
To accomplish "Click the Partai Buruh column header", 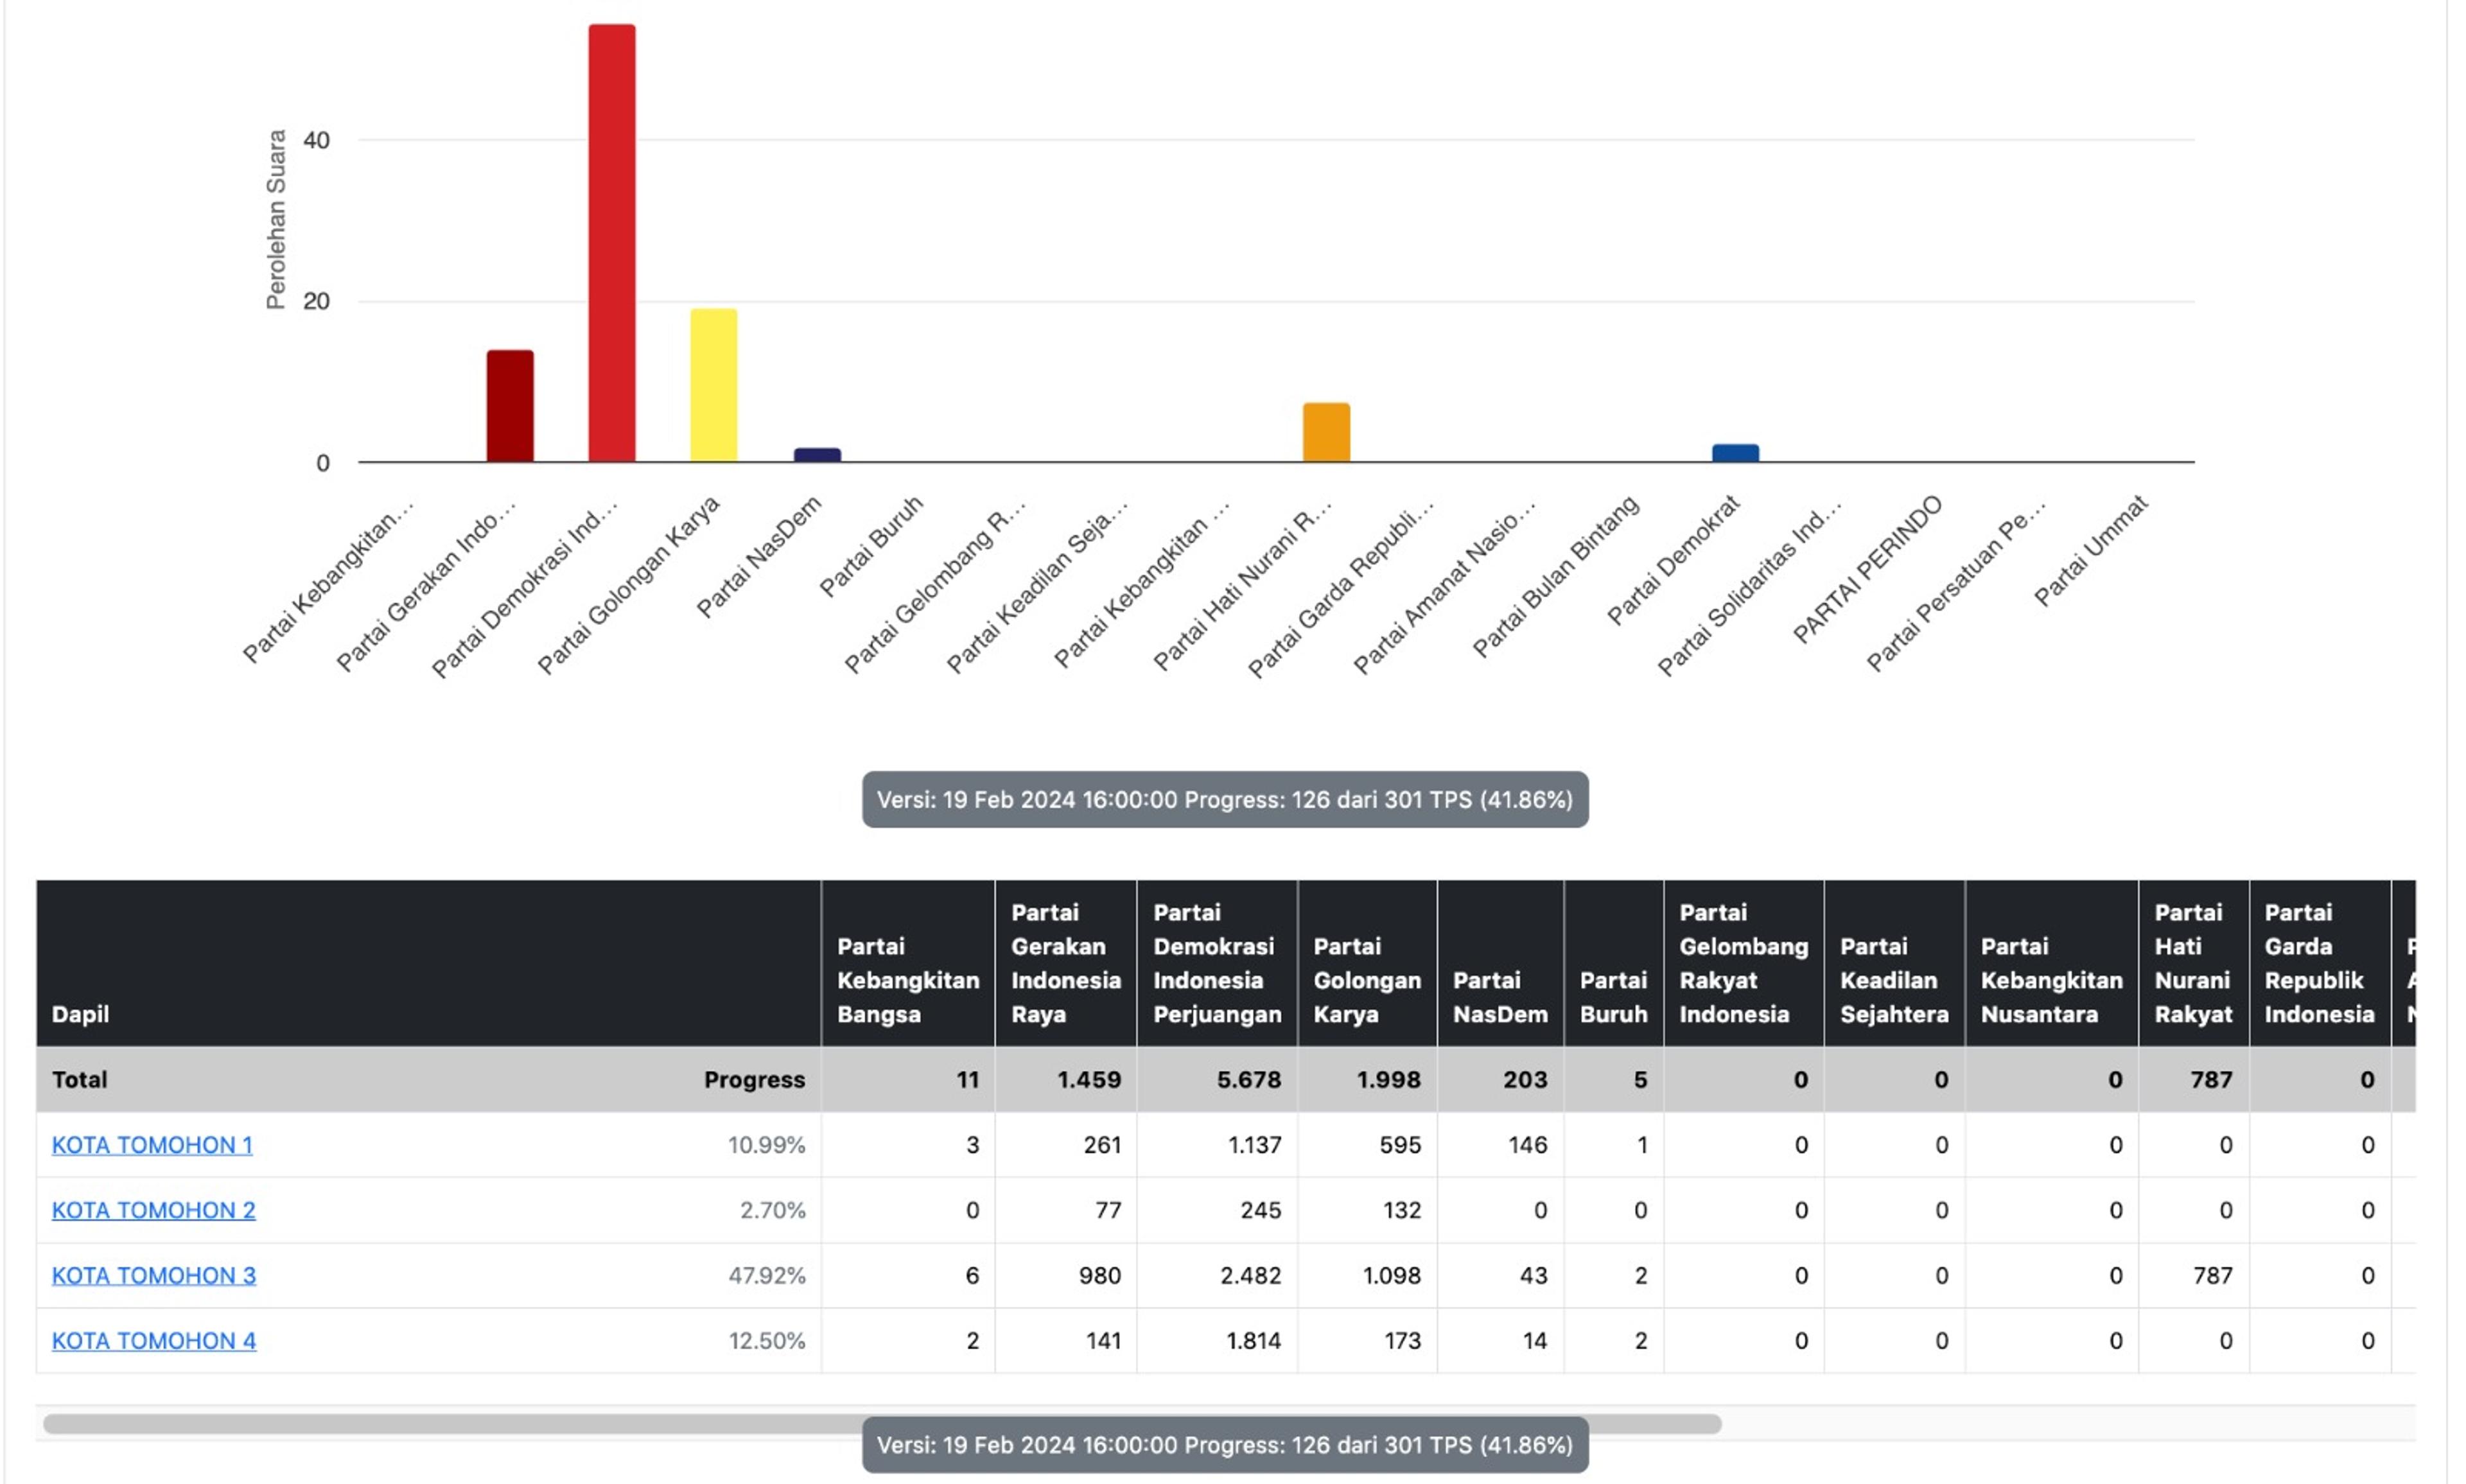I will pos(1613,963).
